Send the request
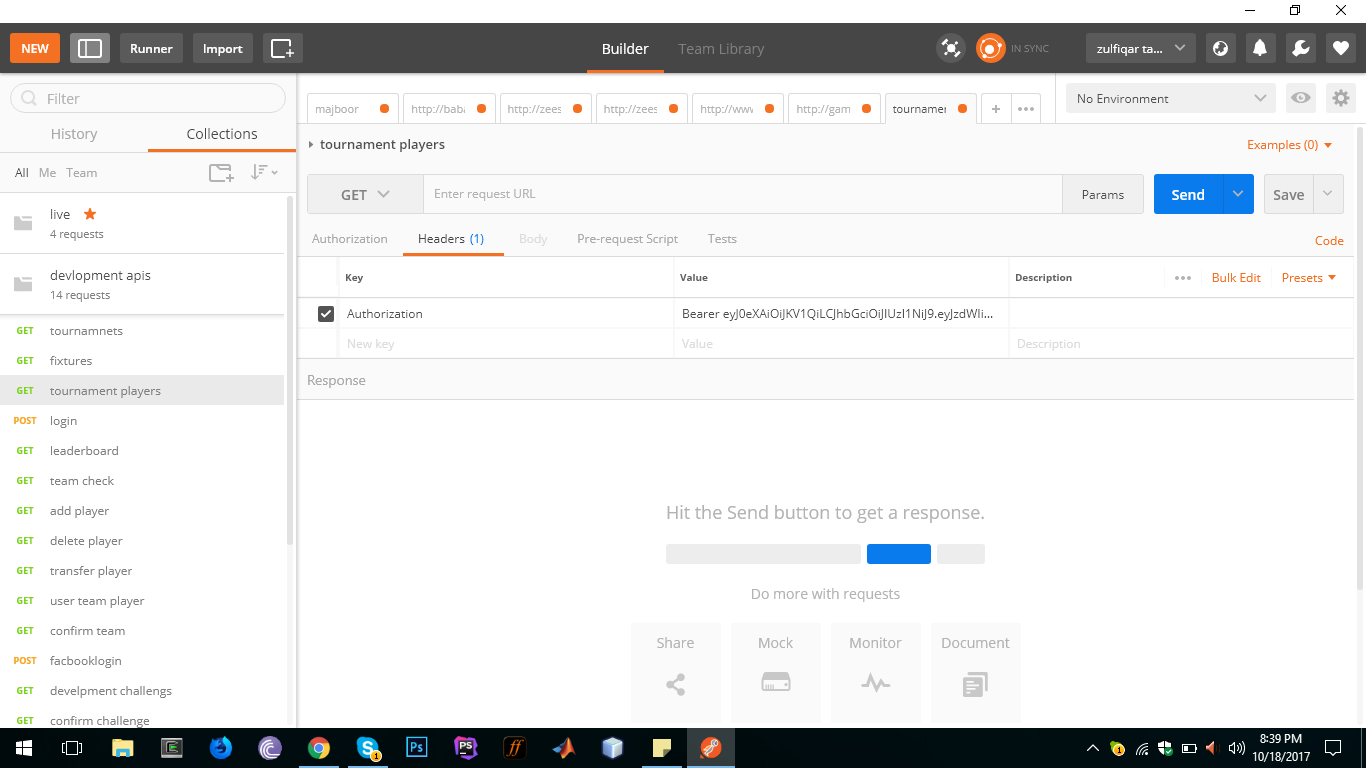Screen dimensions: 1366x768 [1188, 194]
